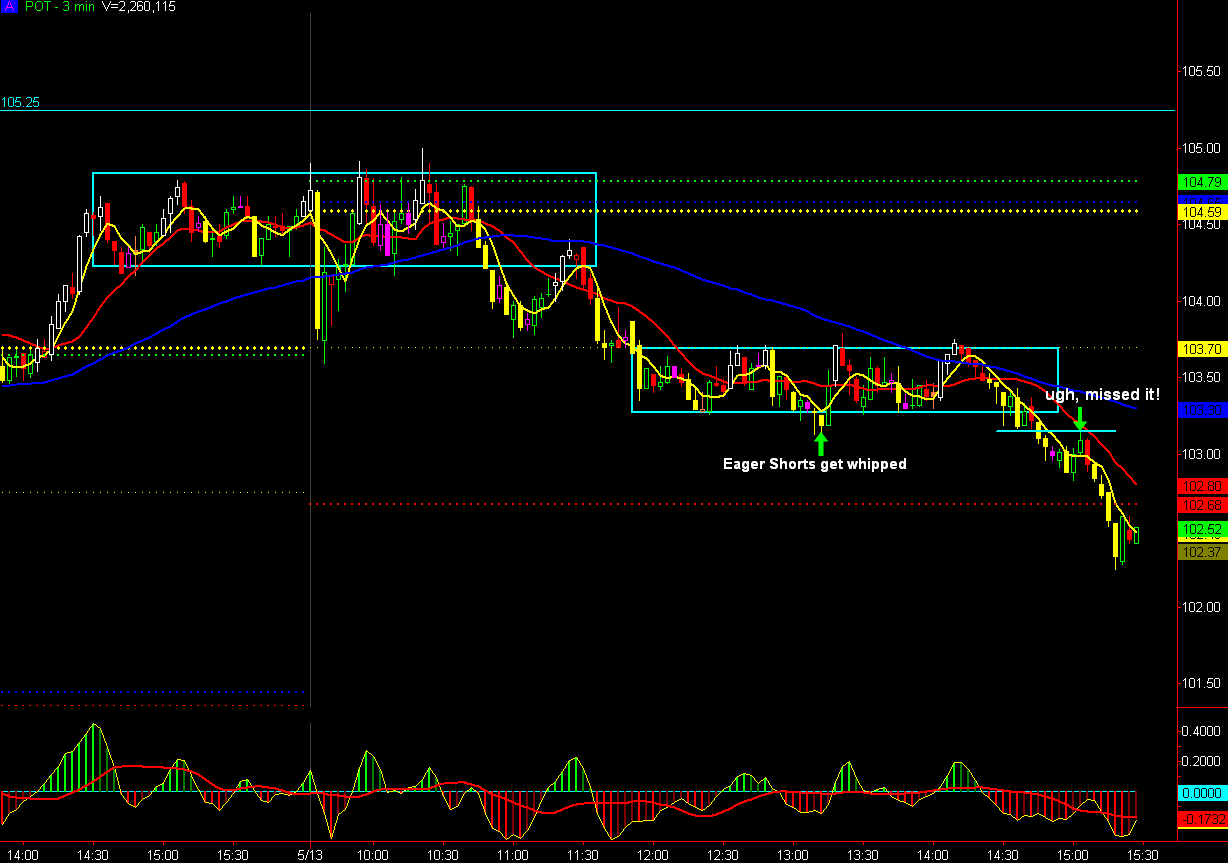Select the 'Eager Shorts get whipped' annotation text
1228x863 pixels.
[x=815, y=464]
